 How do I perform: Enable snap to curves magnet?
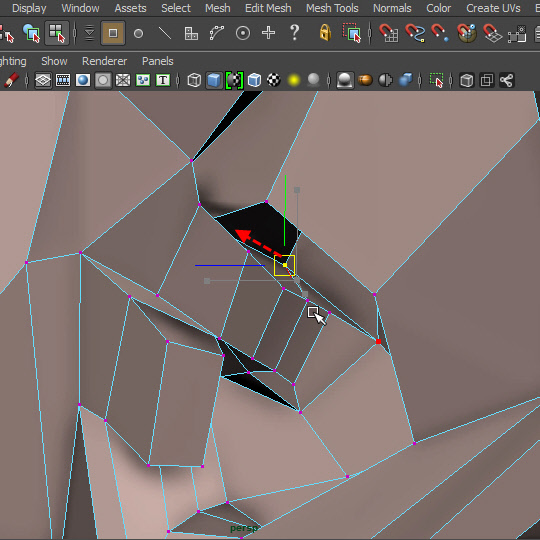415,33
